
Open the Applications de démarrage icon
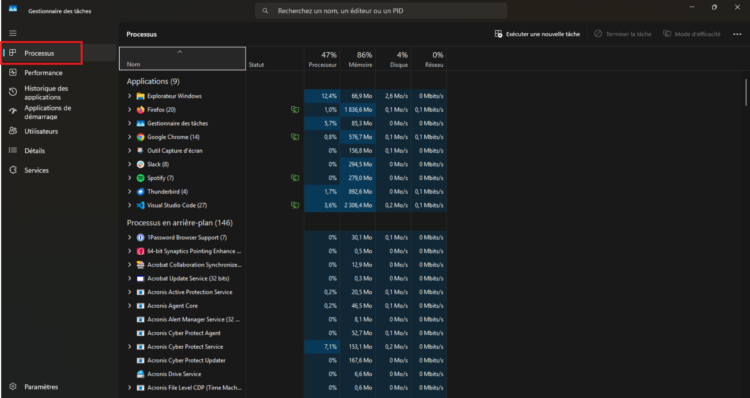(13, 111)
